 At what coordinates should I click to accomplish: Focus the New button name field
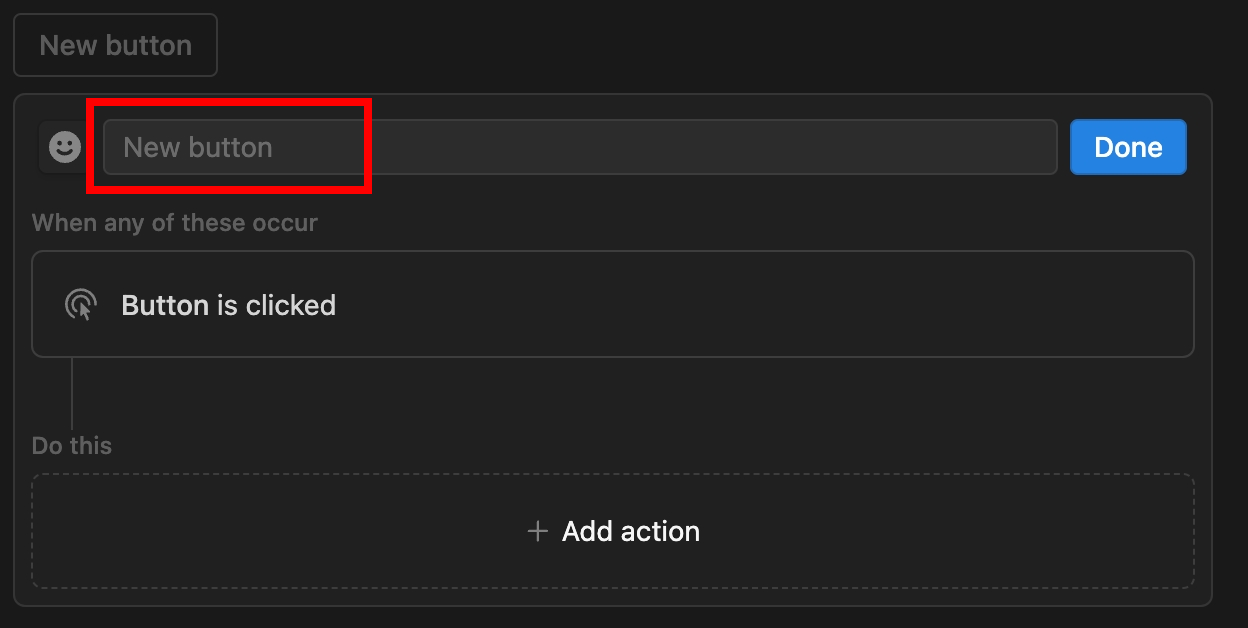point(580,147)
